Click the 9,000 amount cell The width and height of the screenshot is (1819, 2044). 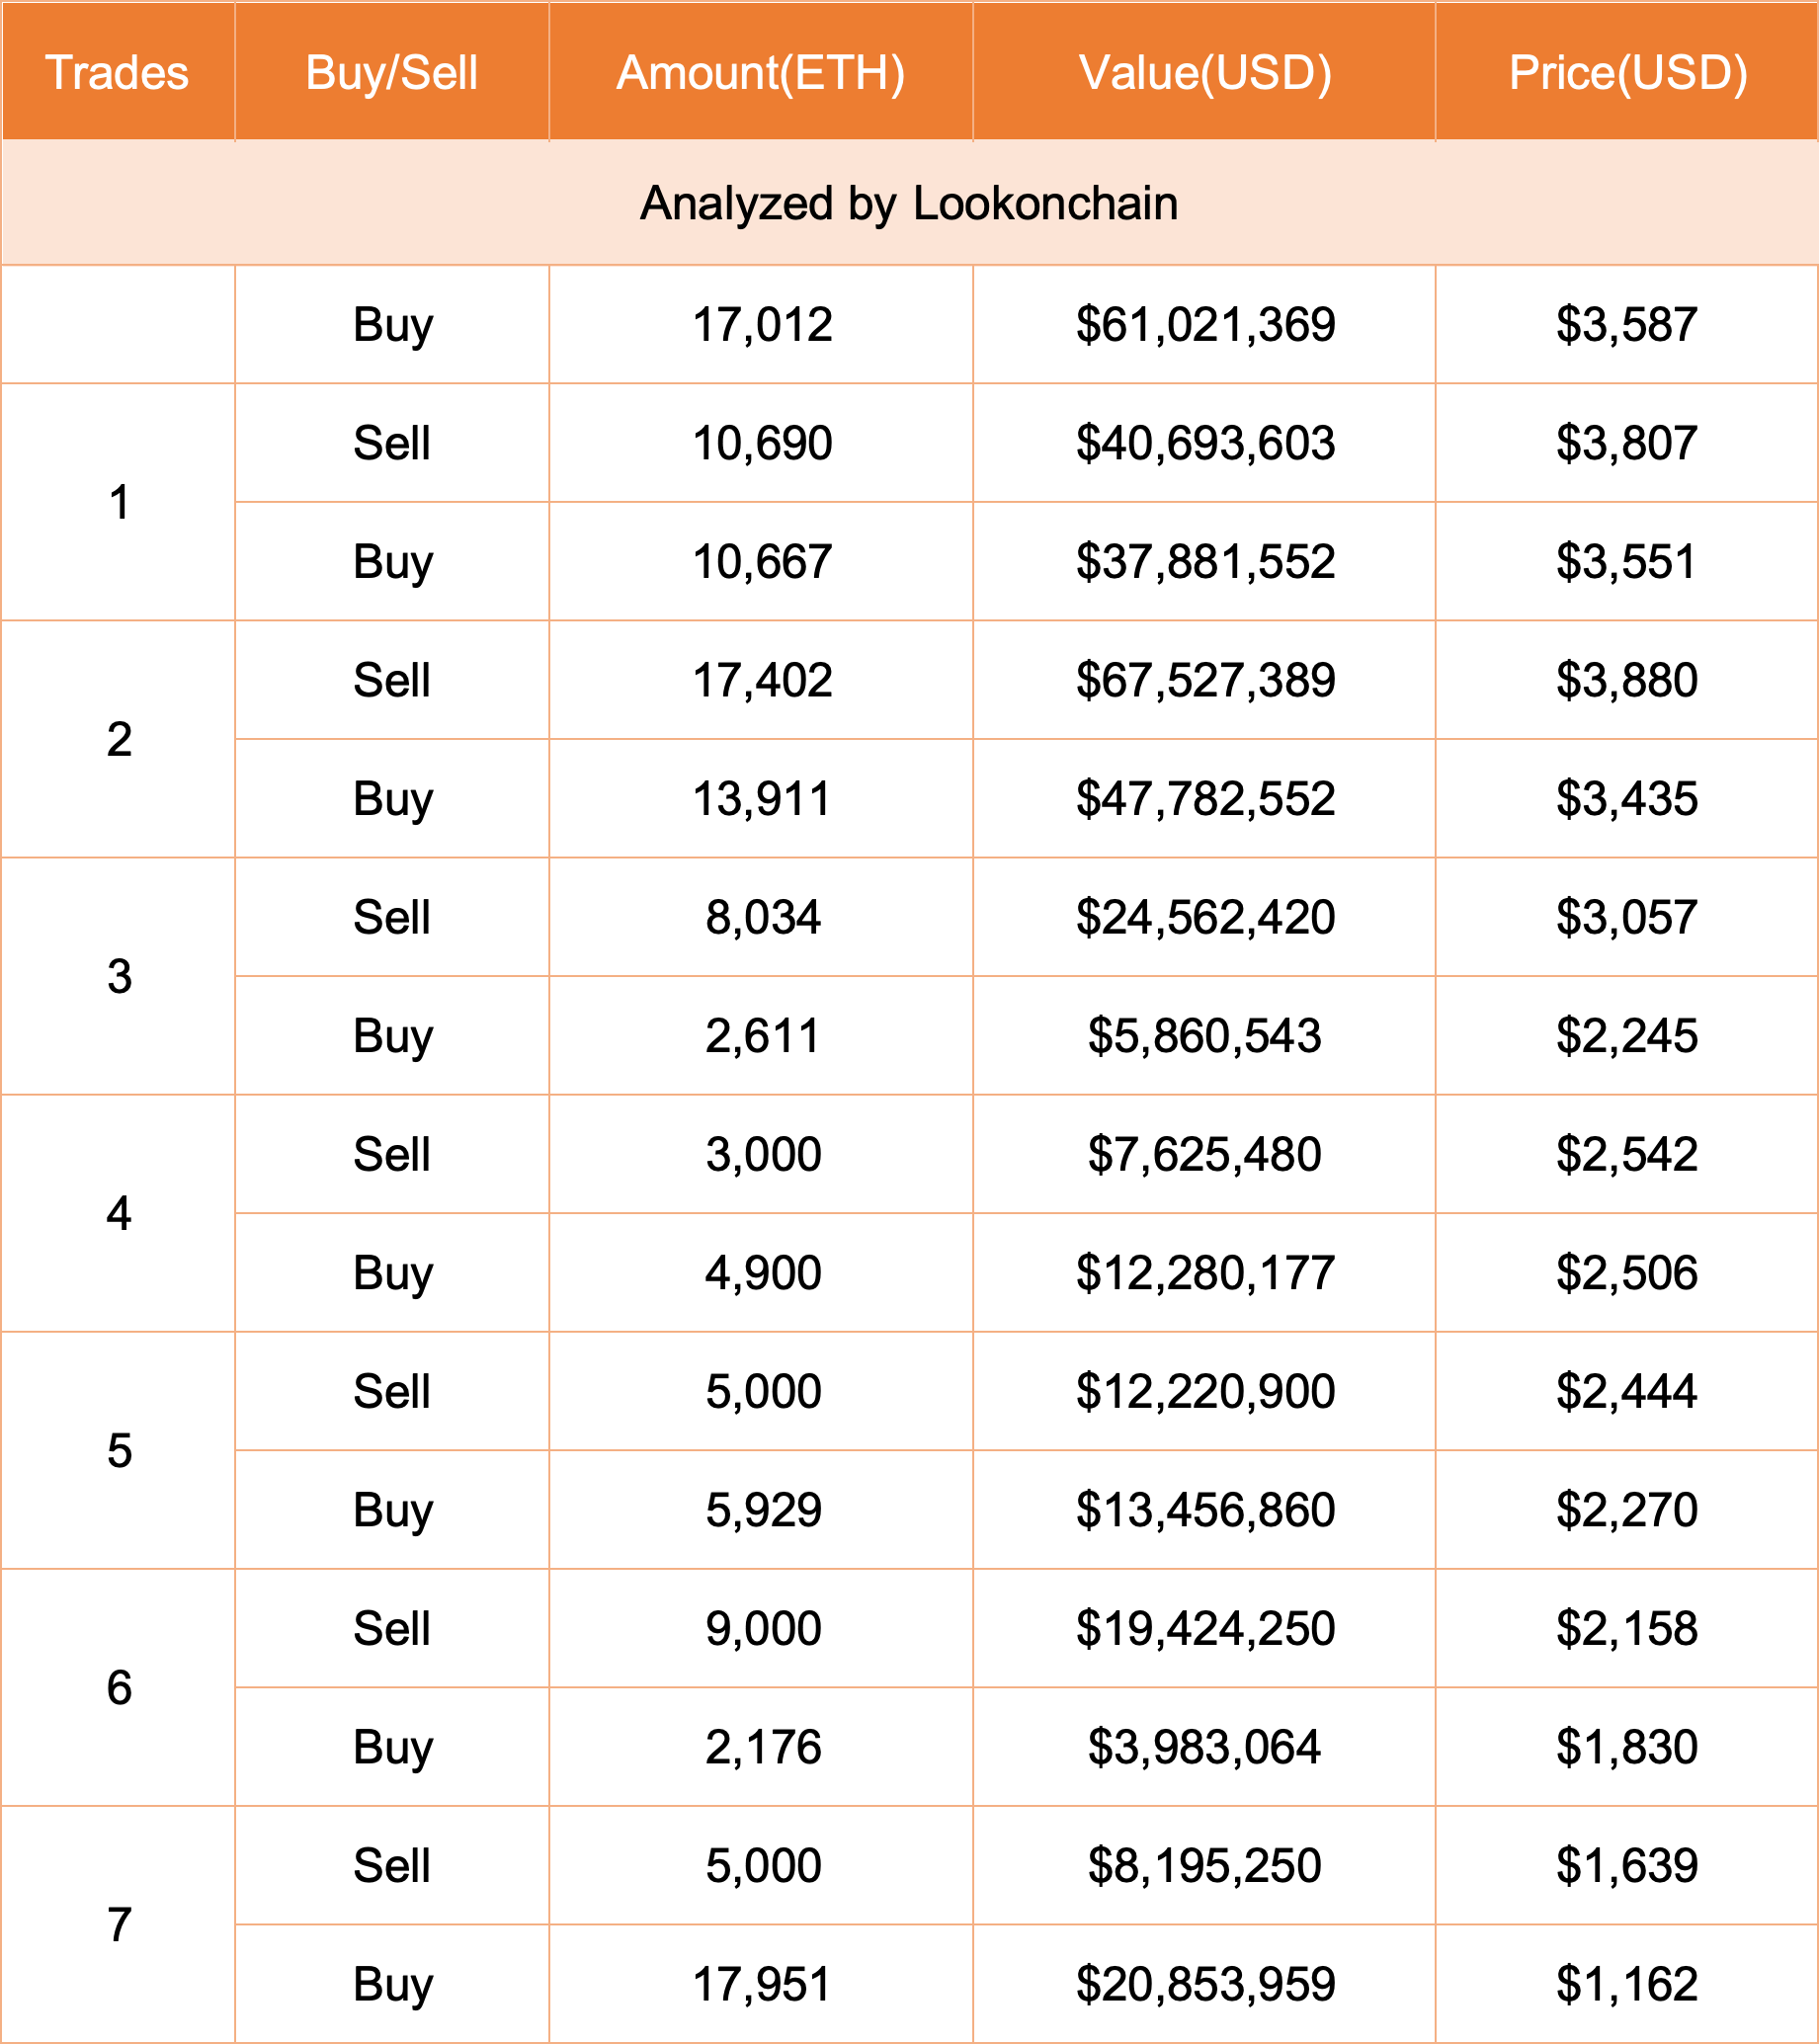tap(762, 1628)
